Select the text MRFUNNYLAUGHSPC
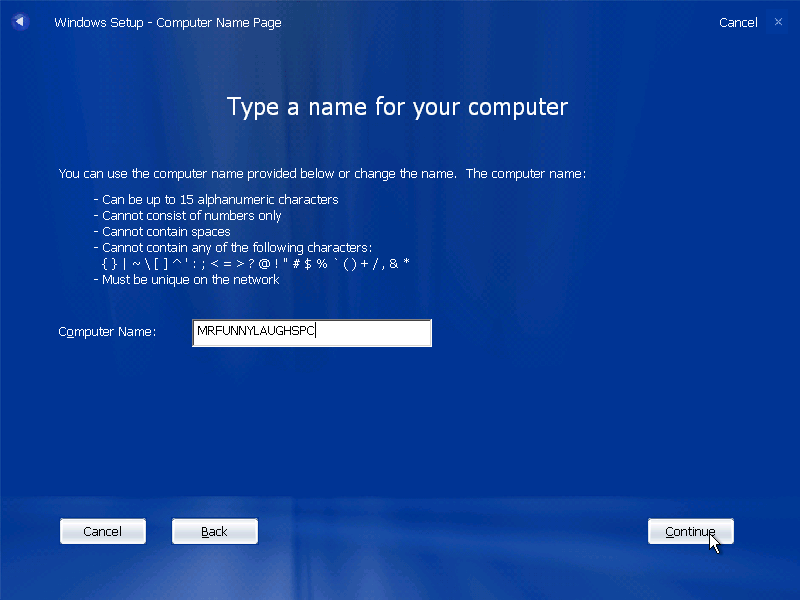The image size is (800, 600). pyautogui.click(x=256, y=331)
